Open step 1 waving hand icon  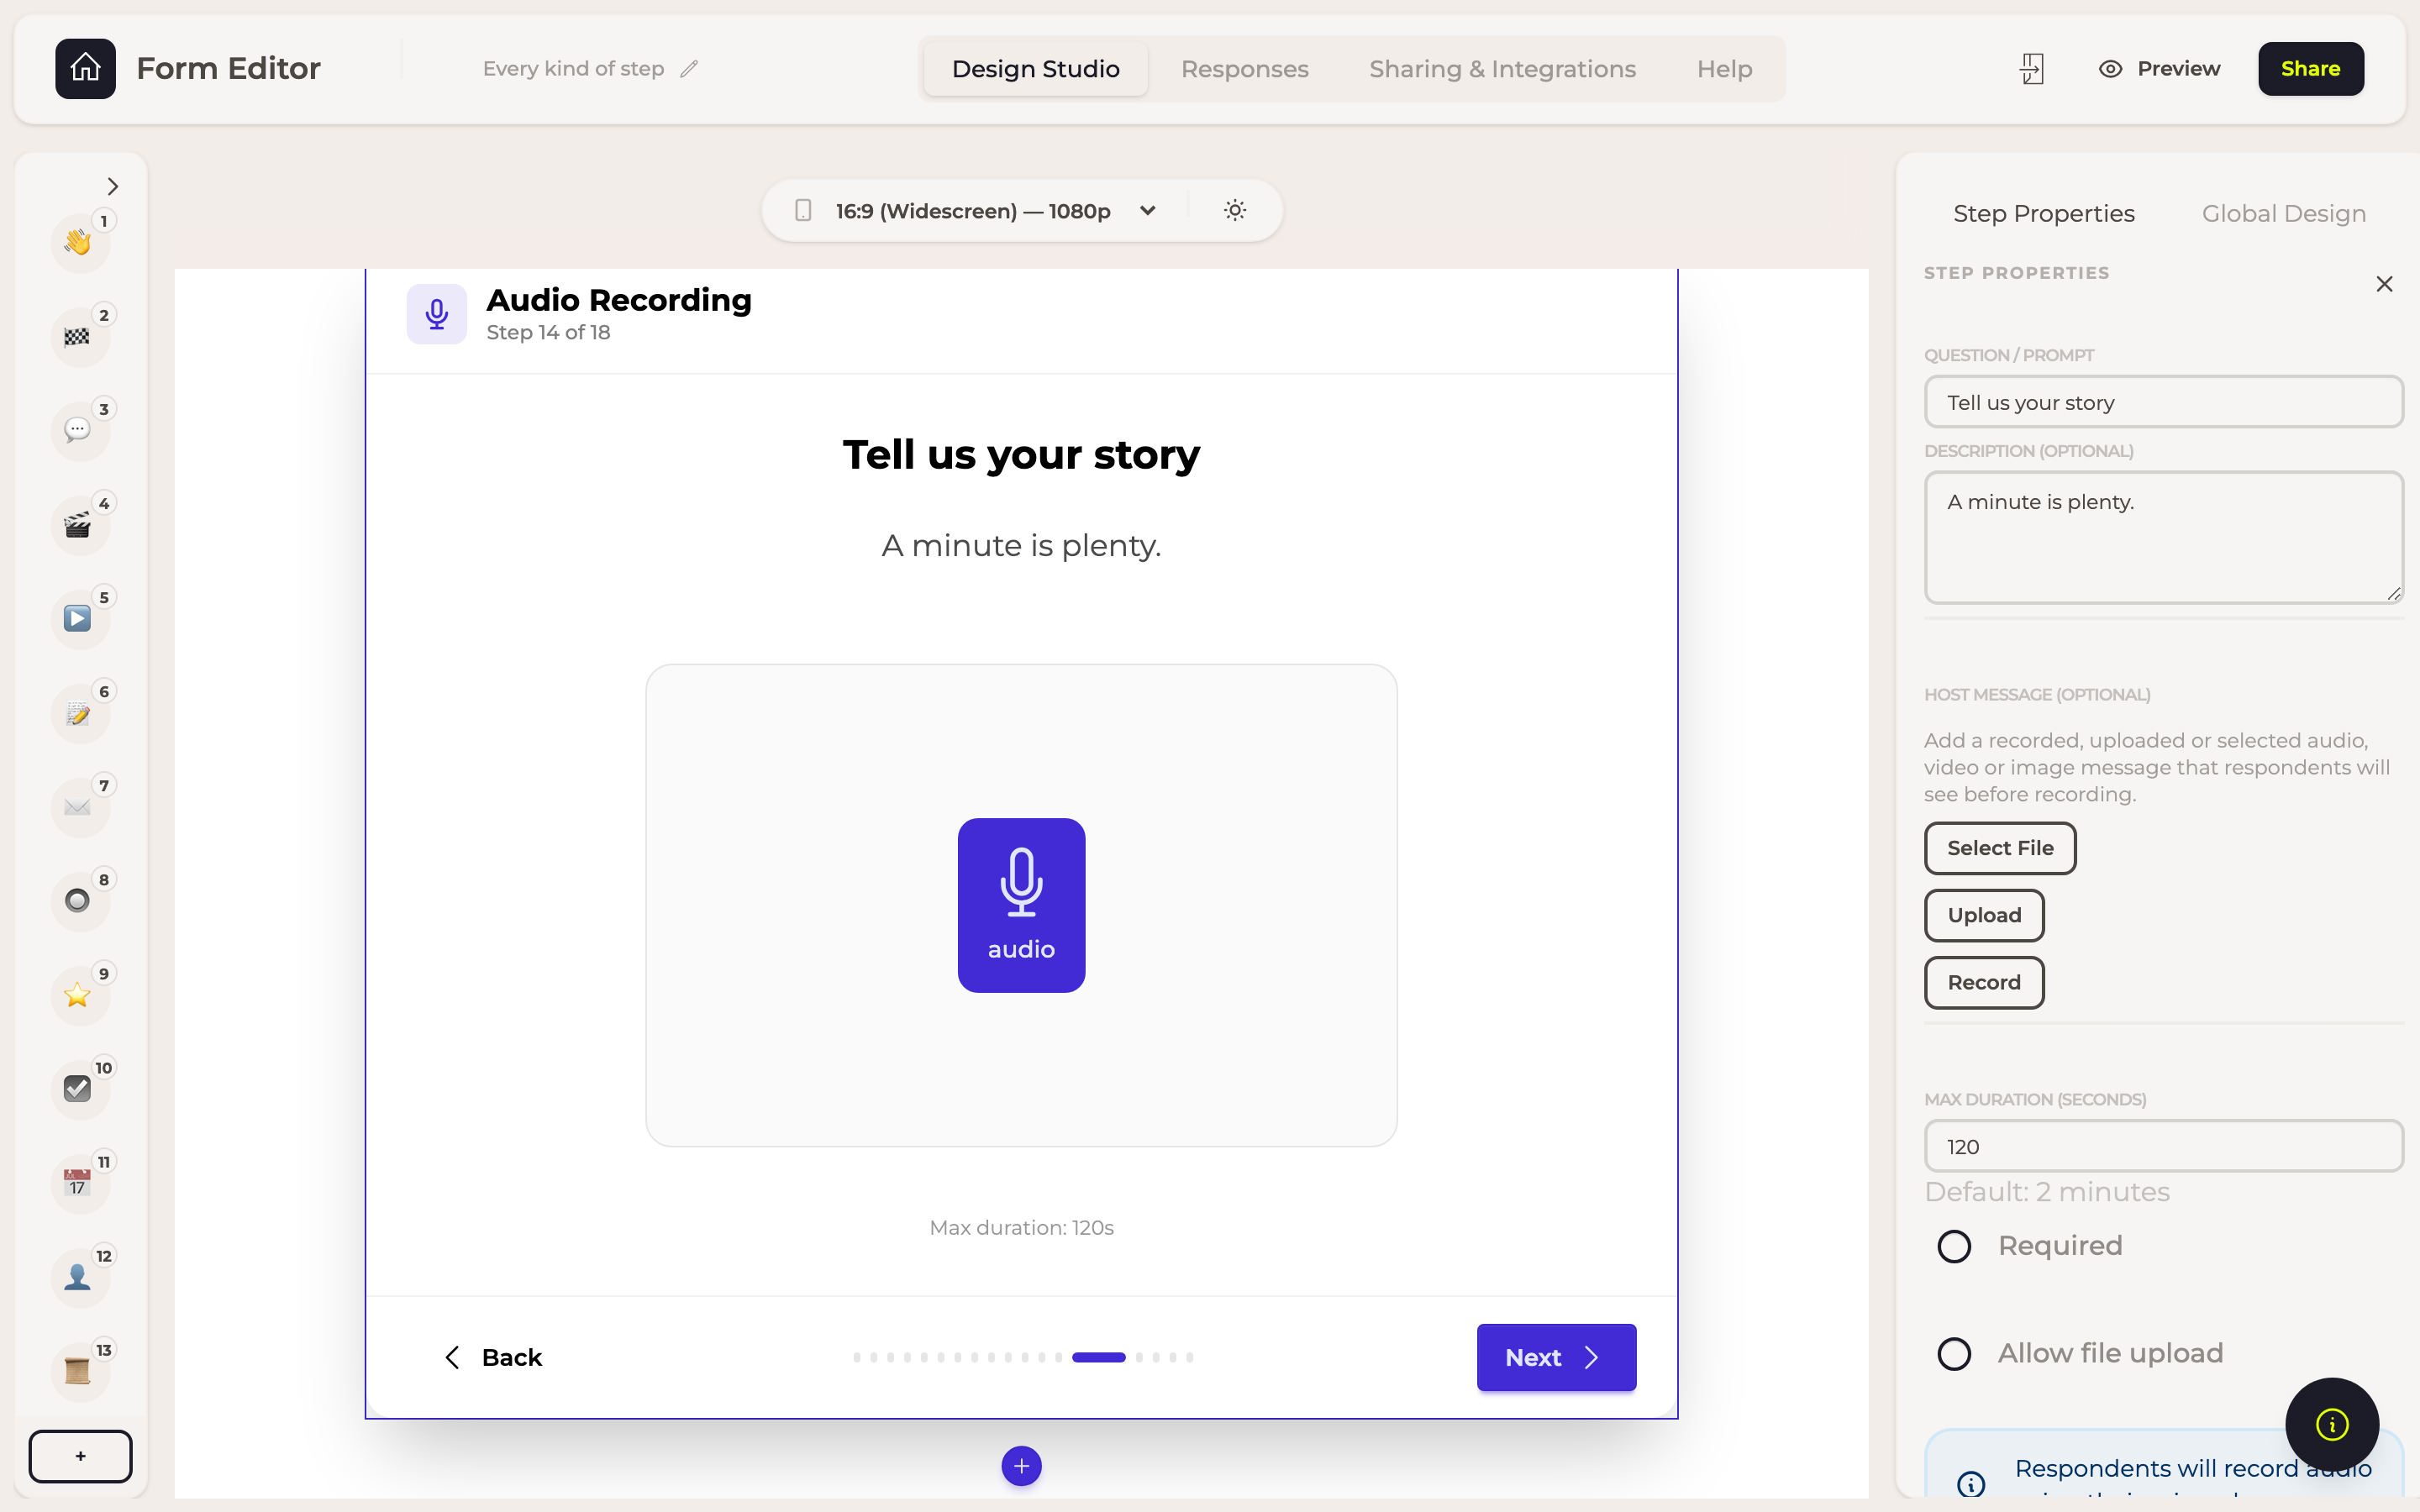(78, 242)
